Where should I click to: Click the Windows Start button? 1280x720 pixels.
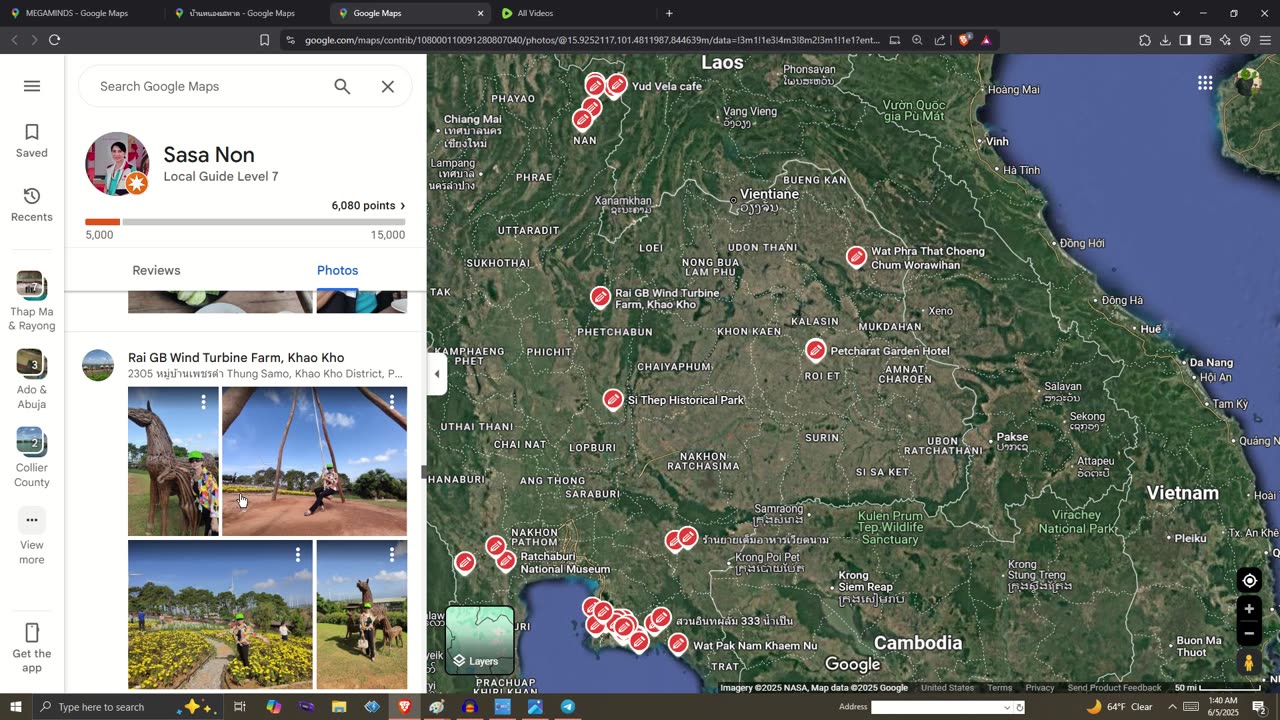coord(15,707)
